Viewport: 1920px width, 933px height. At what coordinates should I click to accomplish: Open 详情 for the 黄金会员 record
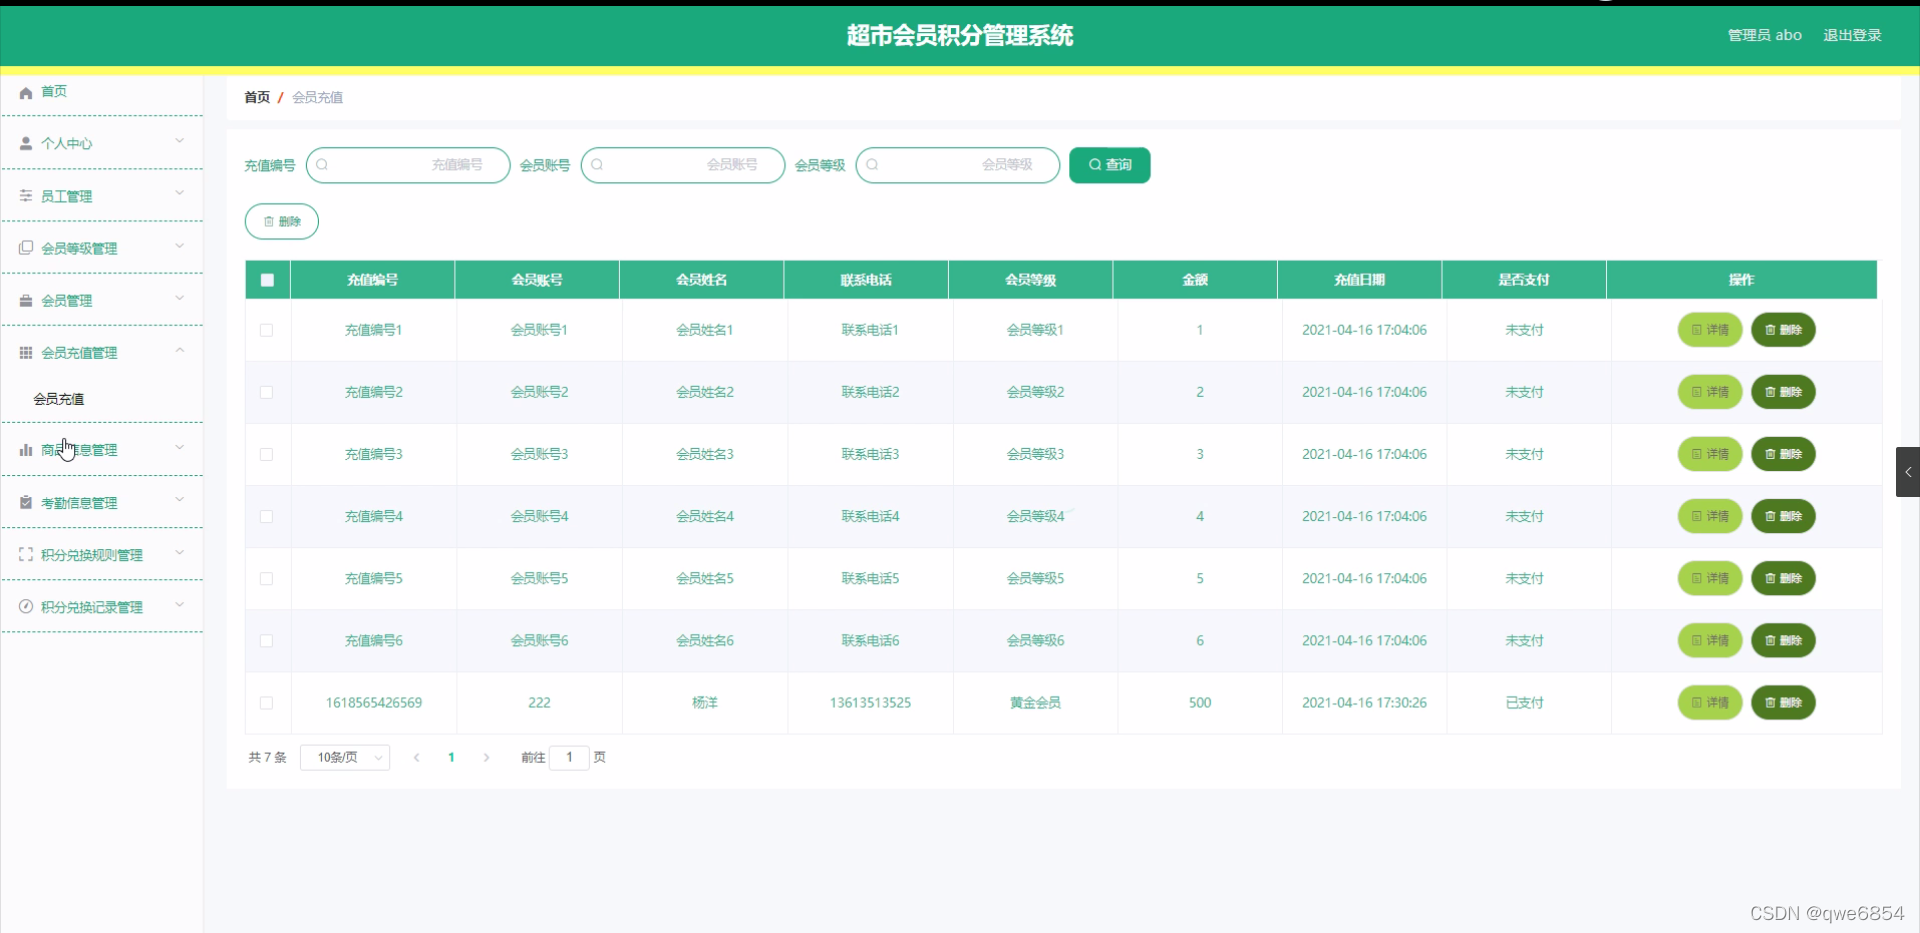tap(1709, 703)
